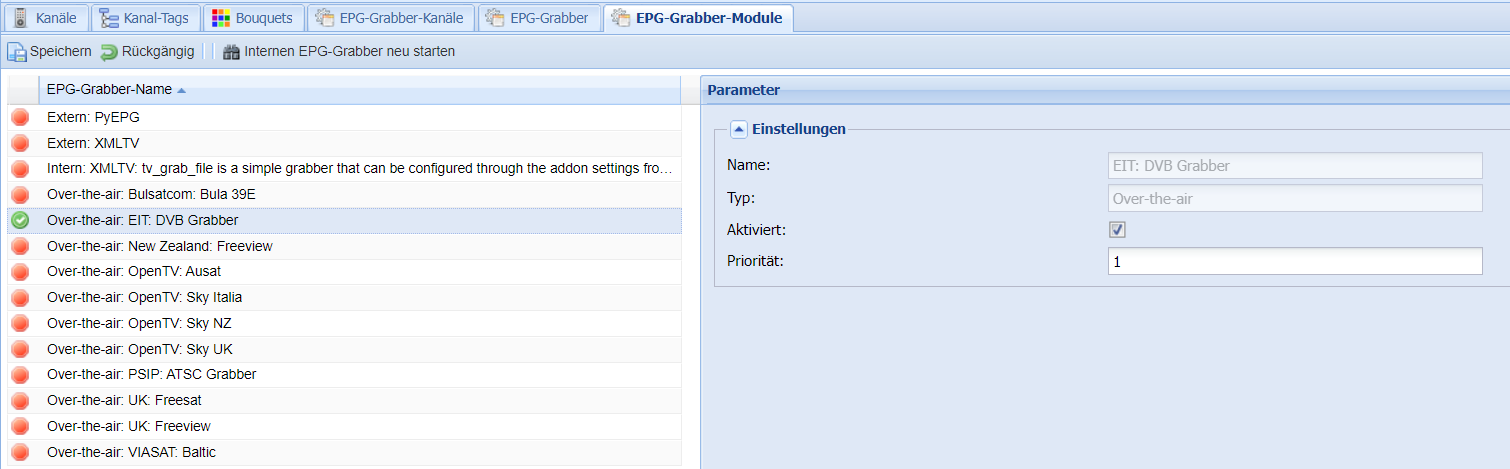Click the Priorität input field
Viewport: 1510px width, 469px height.
pos(1294,262)
